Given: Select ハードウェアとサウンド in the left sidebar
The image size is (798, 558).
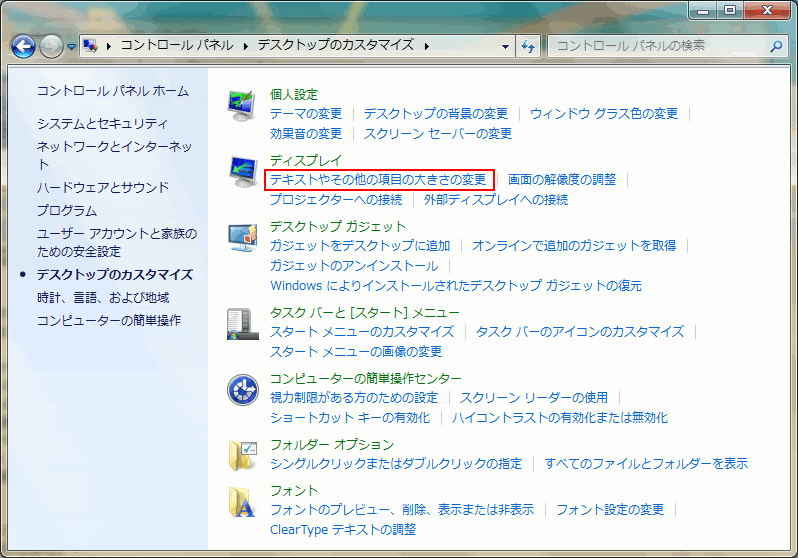Looking at the screenshot, I should coord(103,187).
